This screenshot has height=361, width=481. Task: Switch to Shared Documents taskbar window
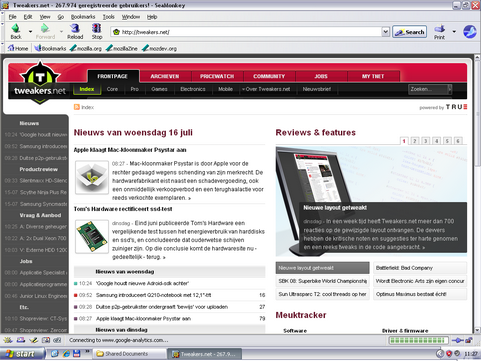pos(128,354)
